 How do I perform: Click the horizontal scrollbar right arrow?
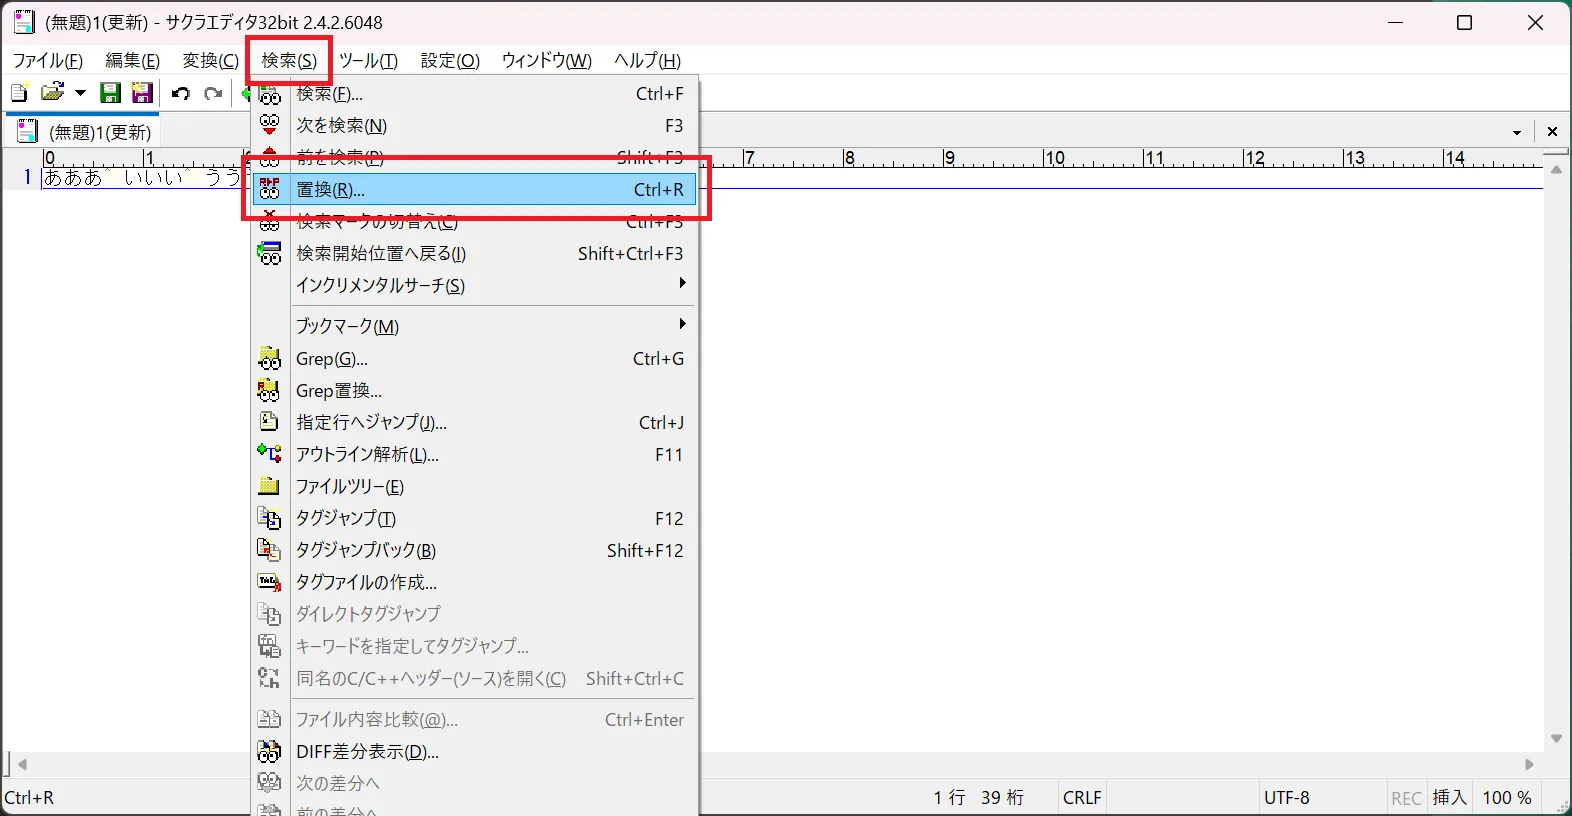(1529, 764)
